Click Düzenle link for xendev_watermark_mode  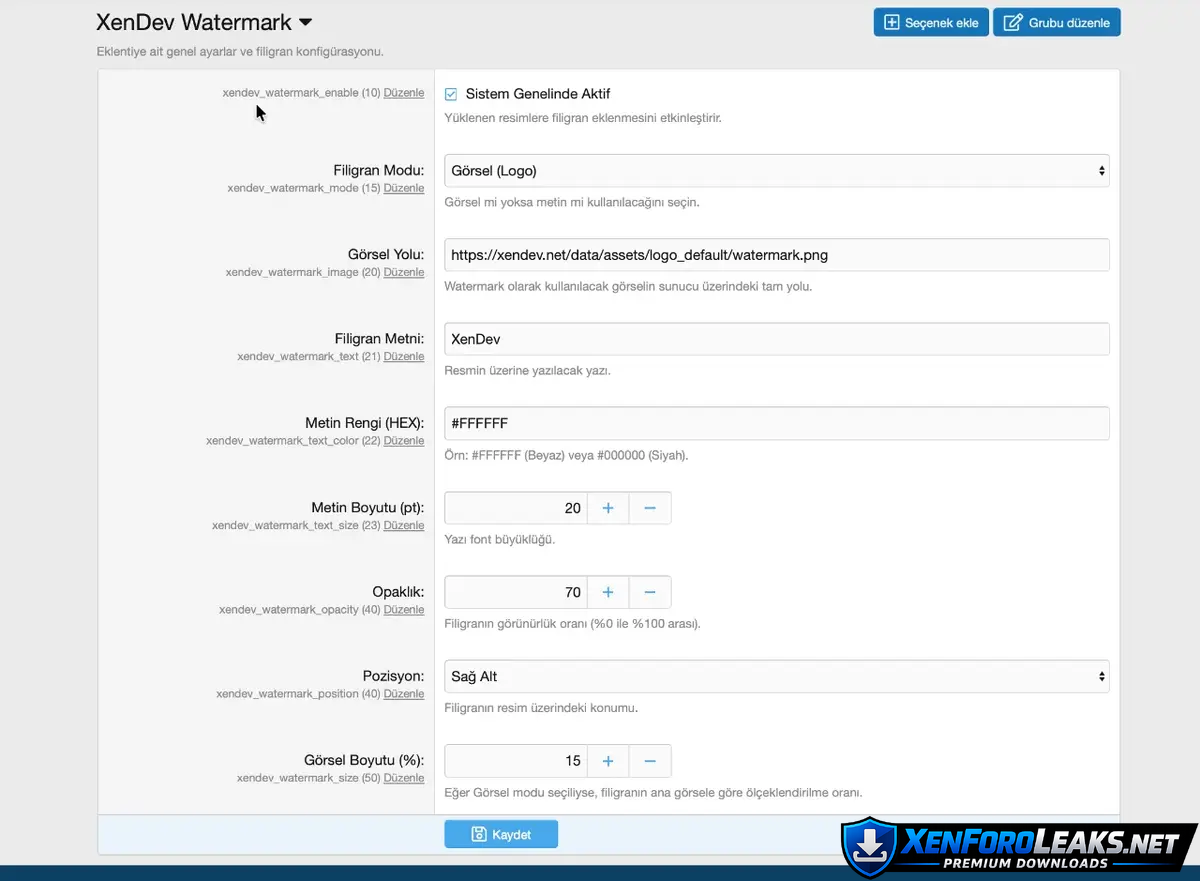404,188
